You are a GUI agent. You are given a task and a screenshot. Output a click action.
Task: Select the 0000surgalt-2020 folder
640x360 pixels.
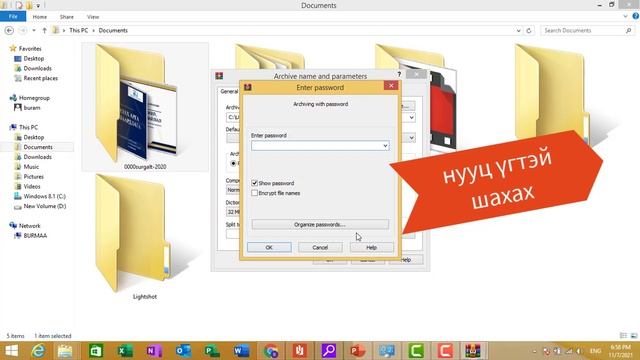coord(145,107)
